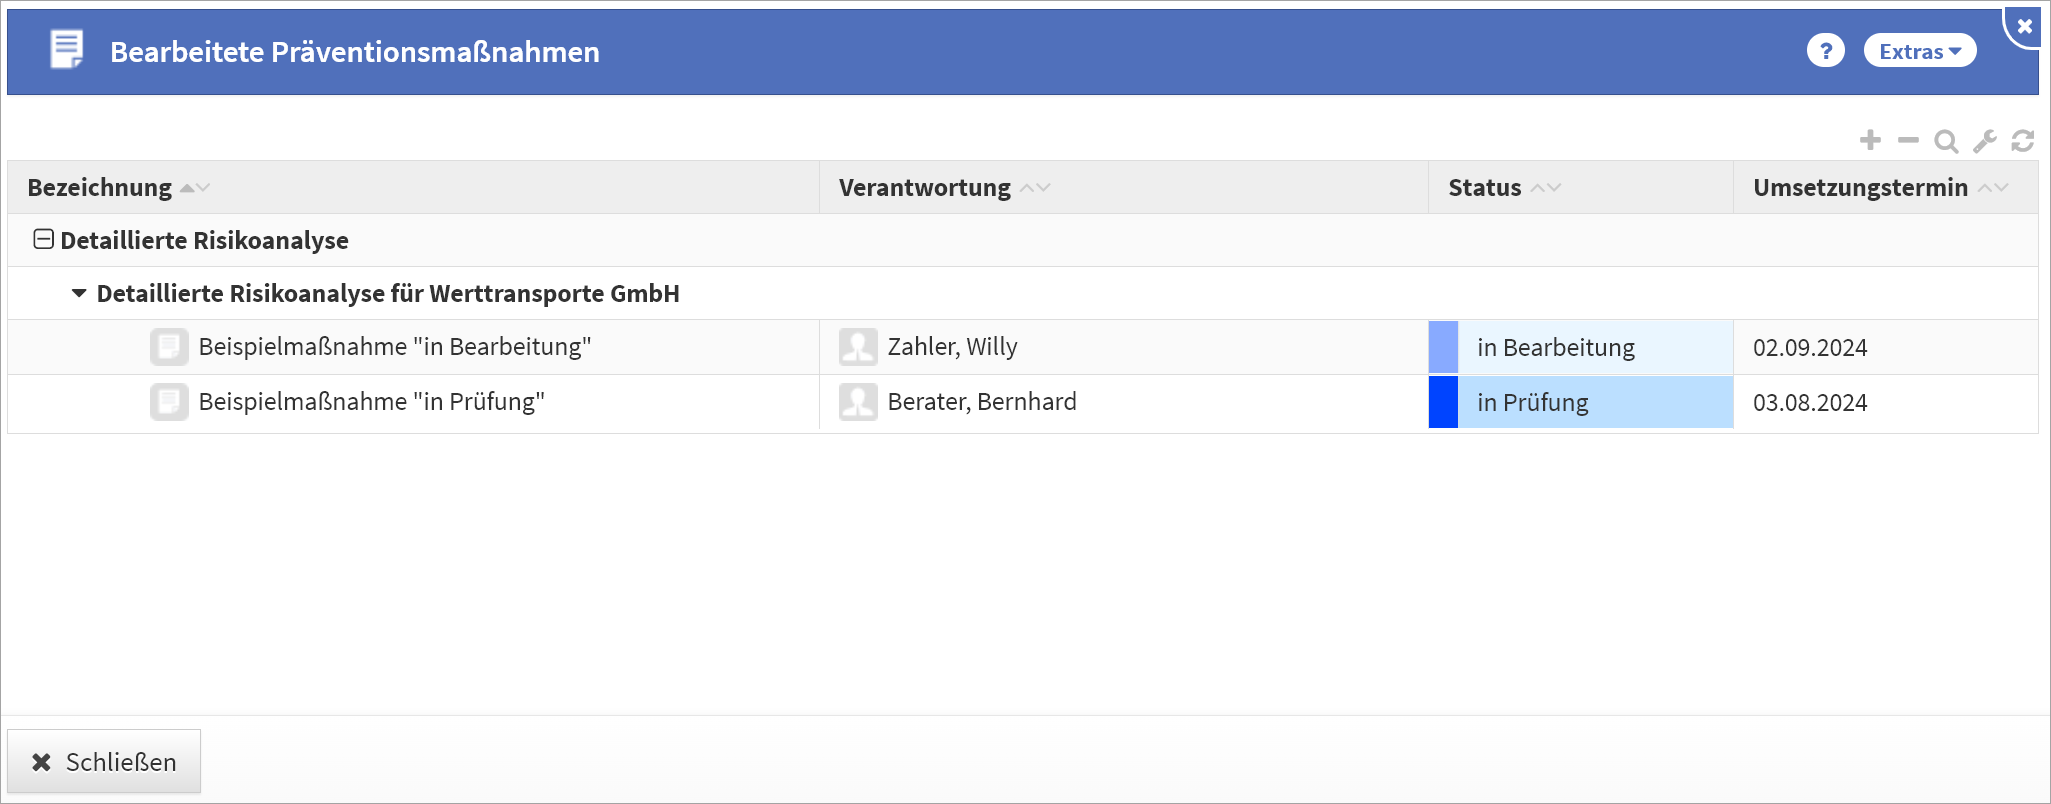
Task: Open table settings with the wrench icon
Action: click(1985, 142)
